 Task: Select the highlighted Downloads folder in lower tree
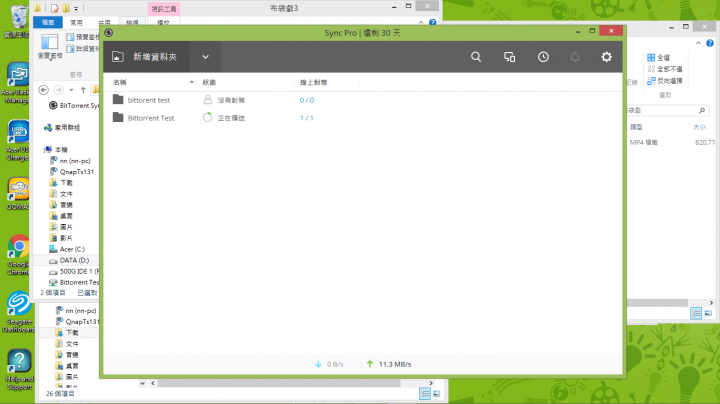tap(67, 332)
